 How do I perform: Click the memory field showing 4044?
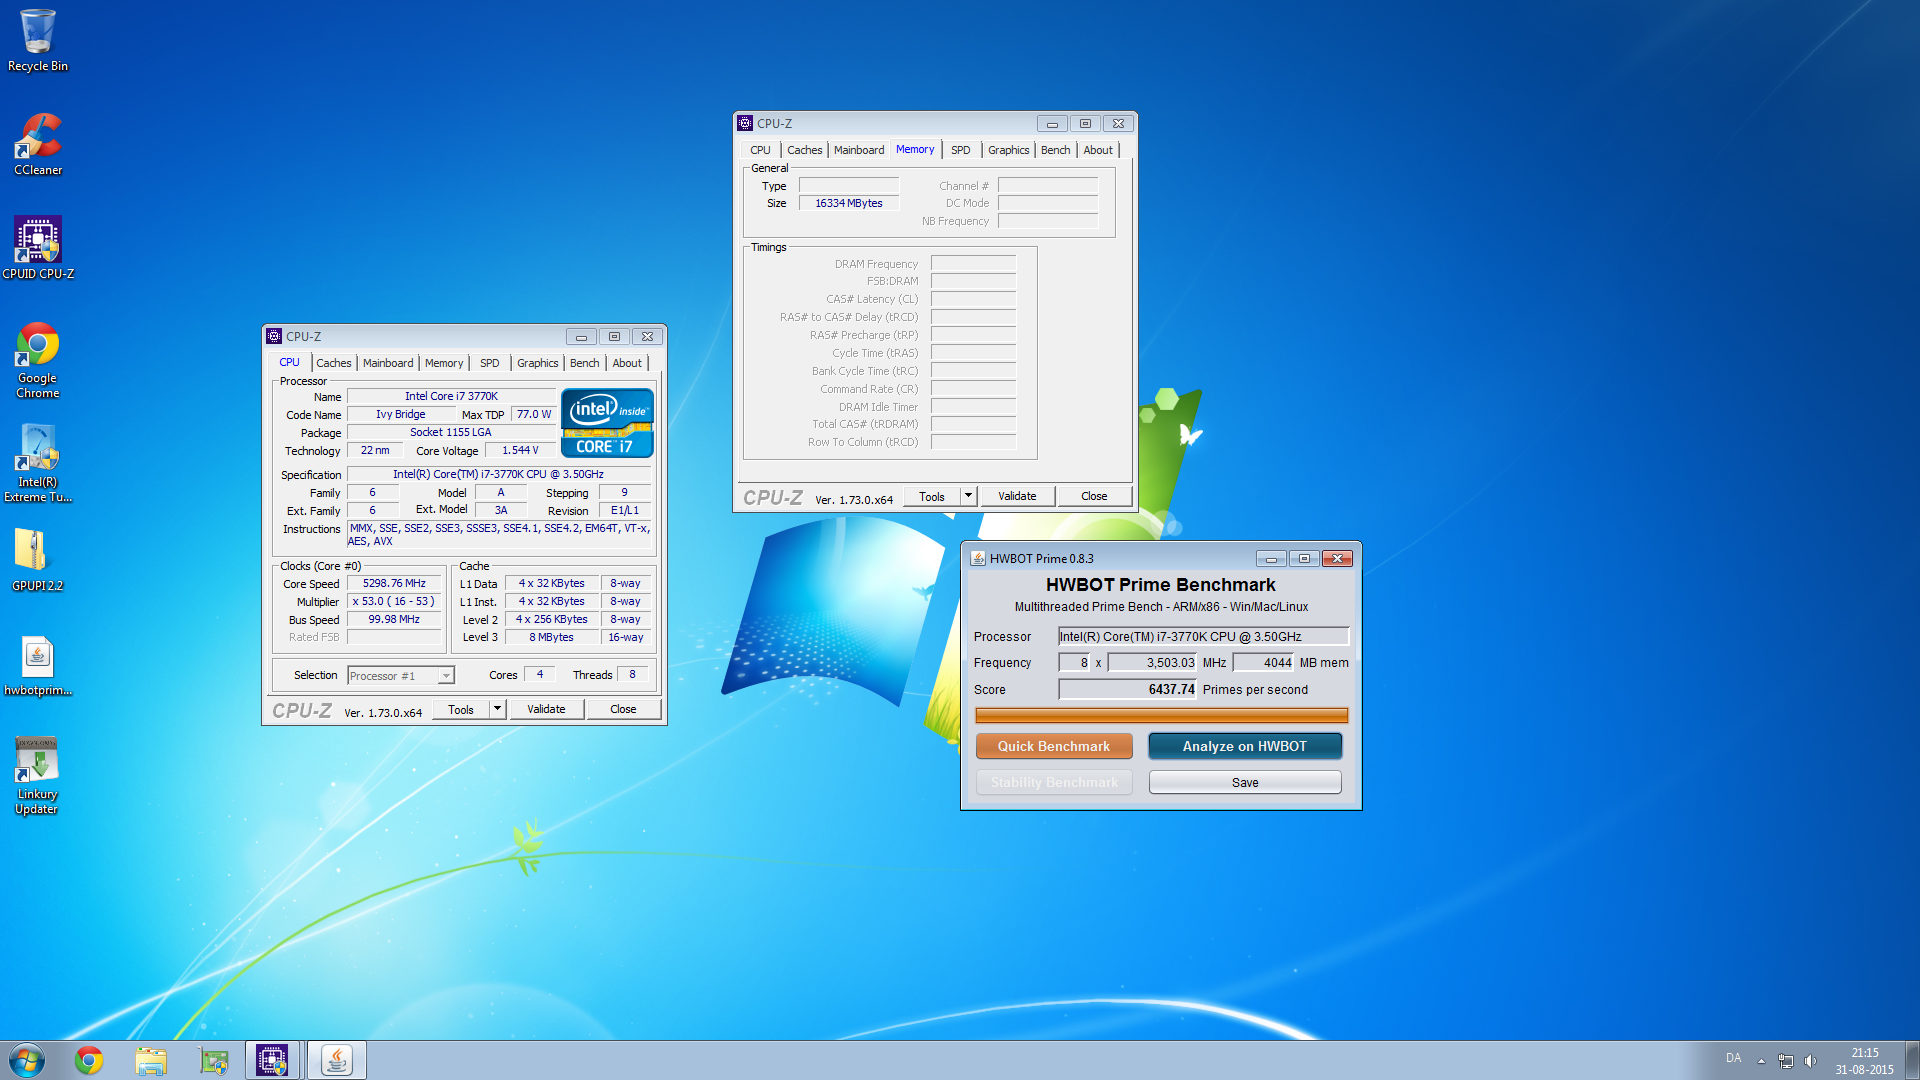pos(1263,662)
